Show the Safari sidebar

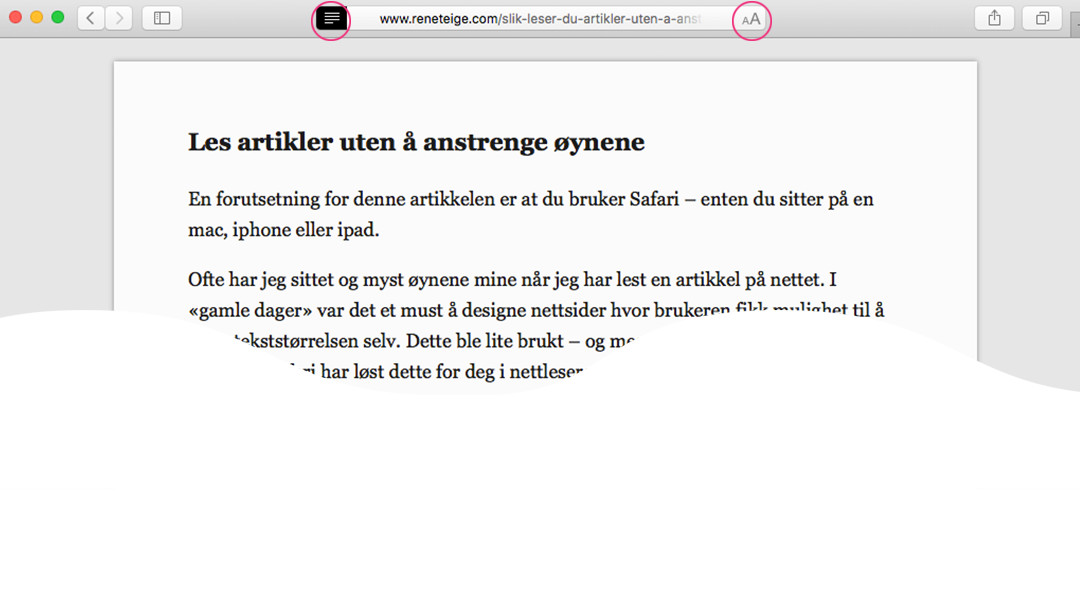tap(162, 18)
